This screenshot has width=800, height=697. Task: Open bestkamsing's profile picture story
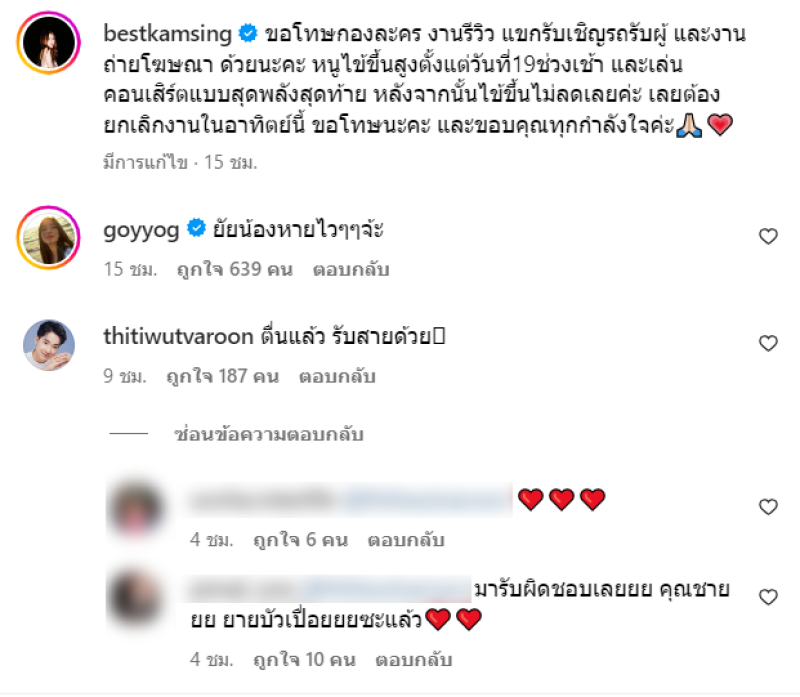tap(48, 42)
